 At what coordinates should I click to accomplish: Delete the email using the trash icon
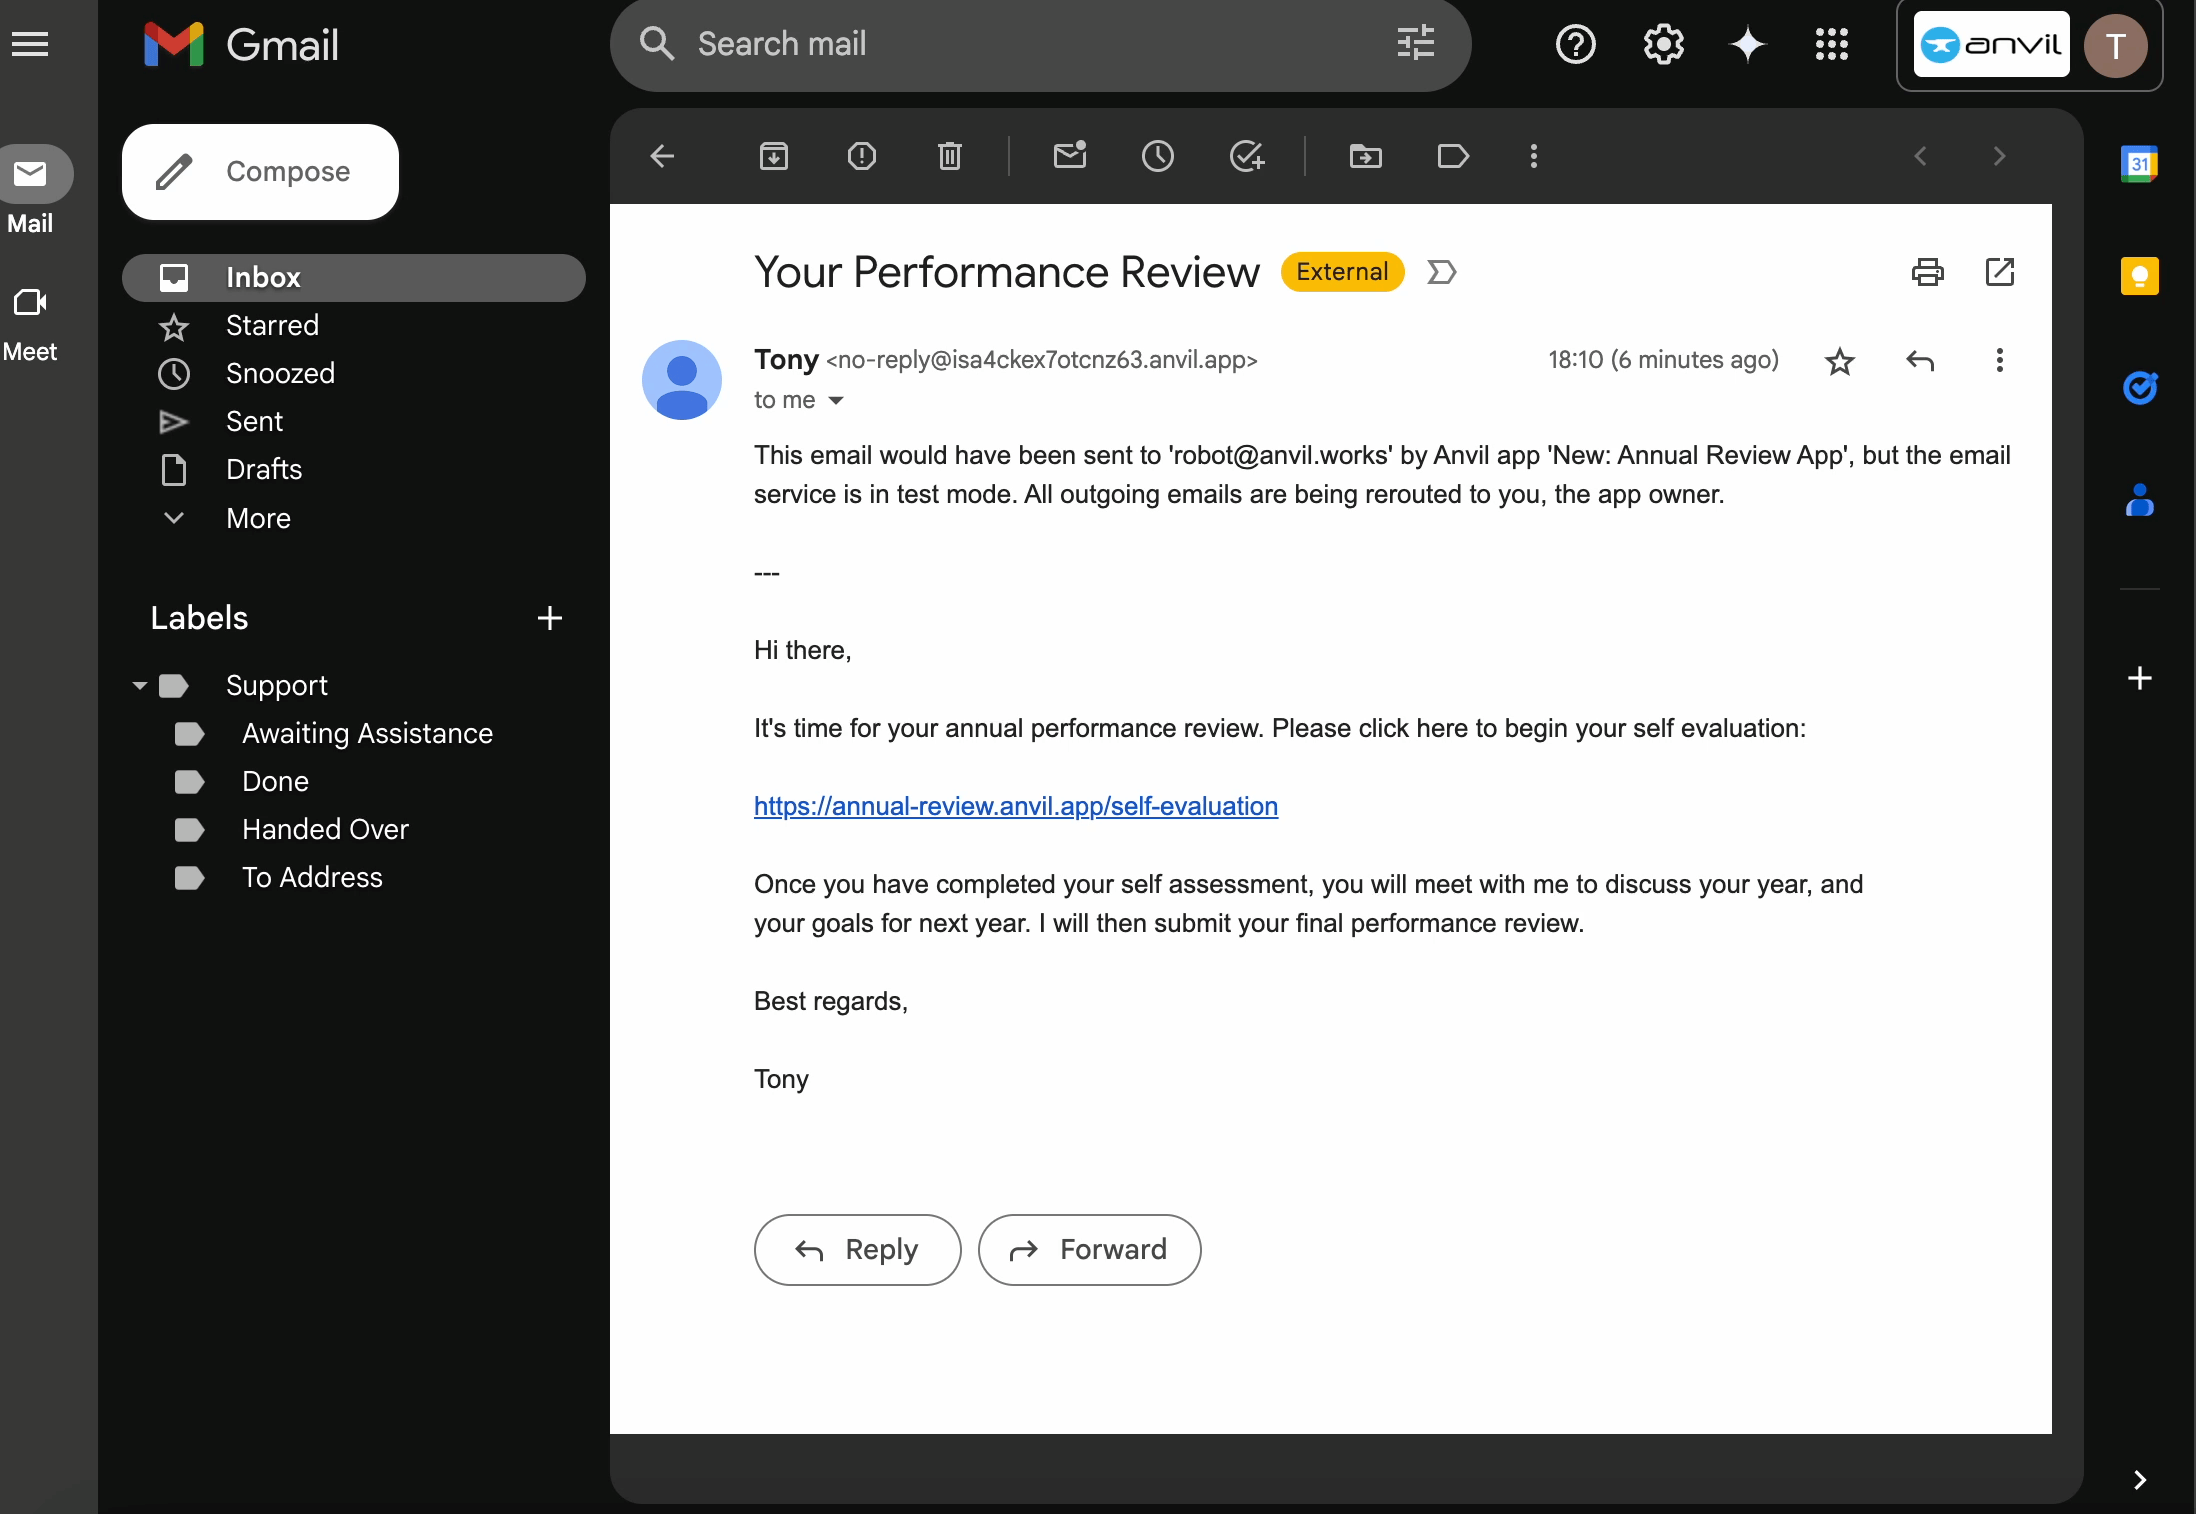pyautogui.click(x=949, y=156)
